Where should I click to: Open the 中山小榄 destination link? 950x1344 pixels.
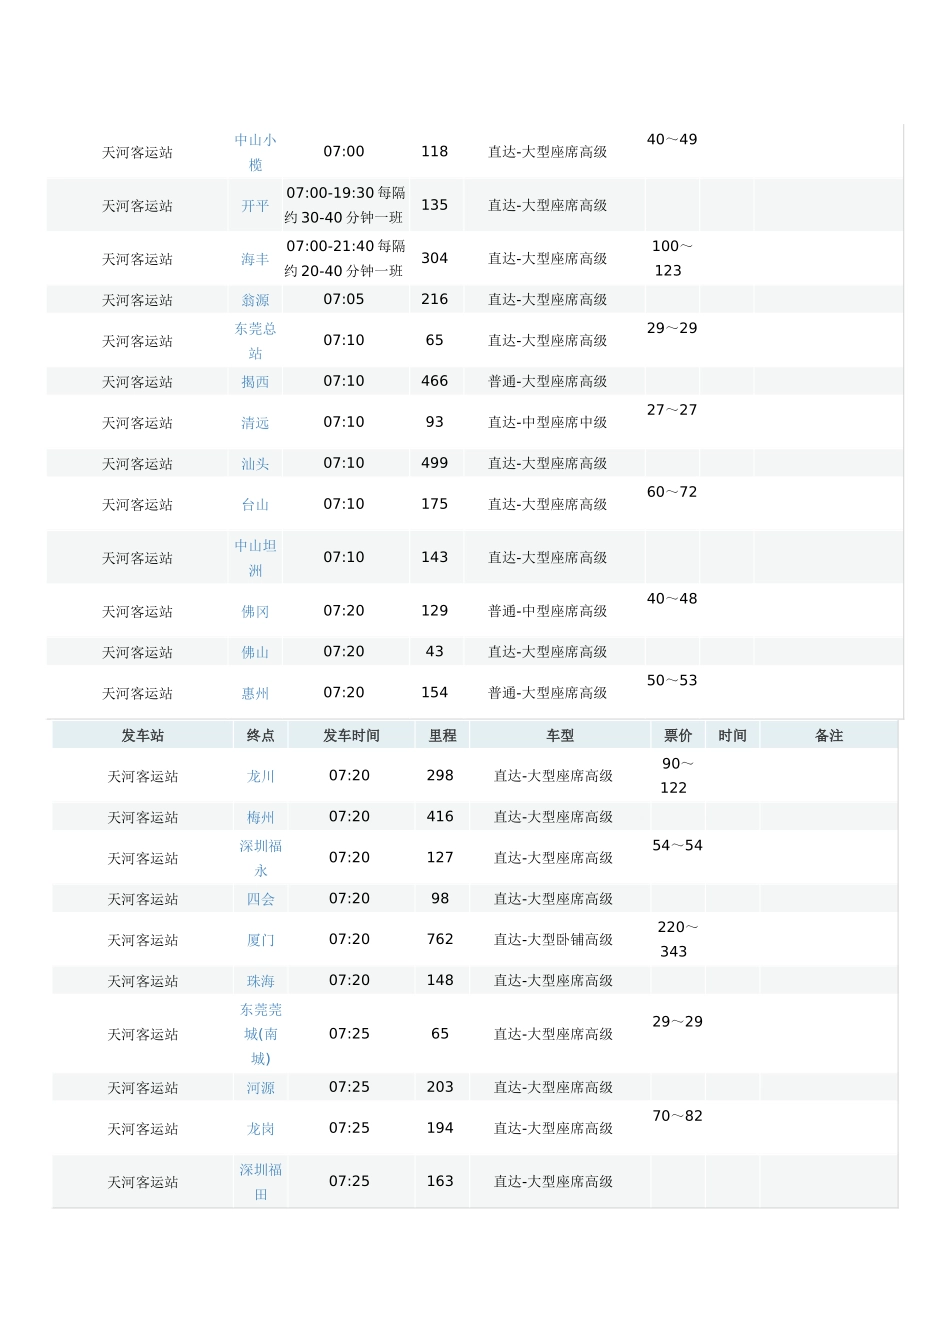pyautogui.click(x=255, y=152)
